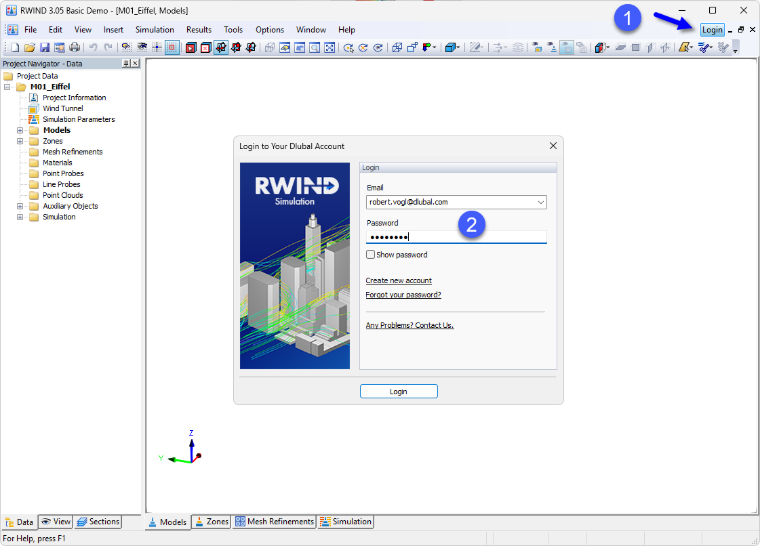
Task: Close the Login to Your Dlubal Account dialog
Action: point(553,146)
